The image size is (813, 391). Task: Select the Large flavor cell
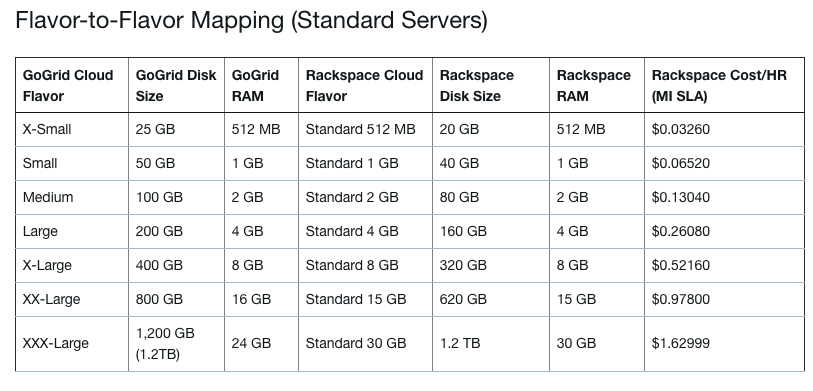click(x=72, y=231)
